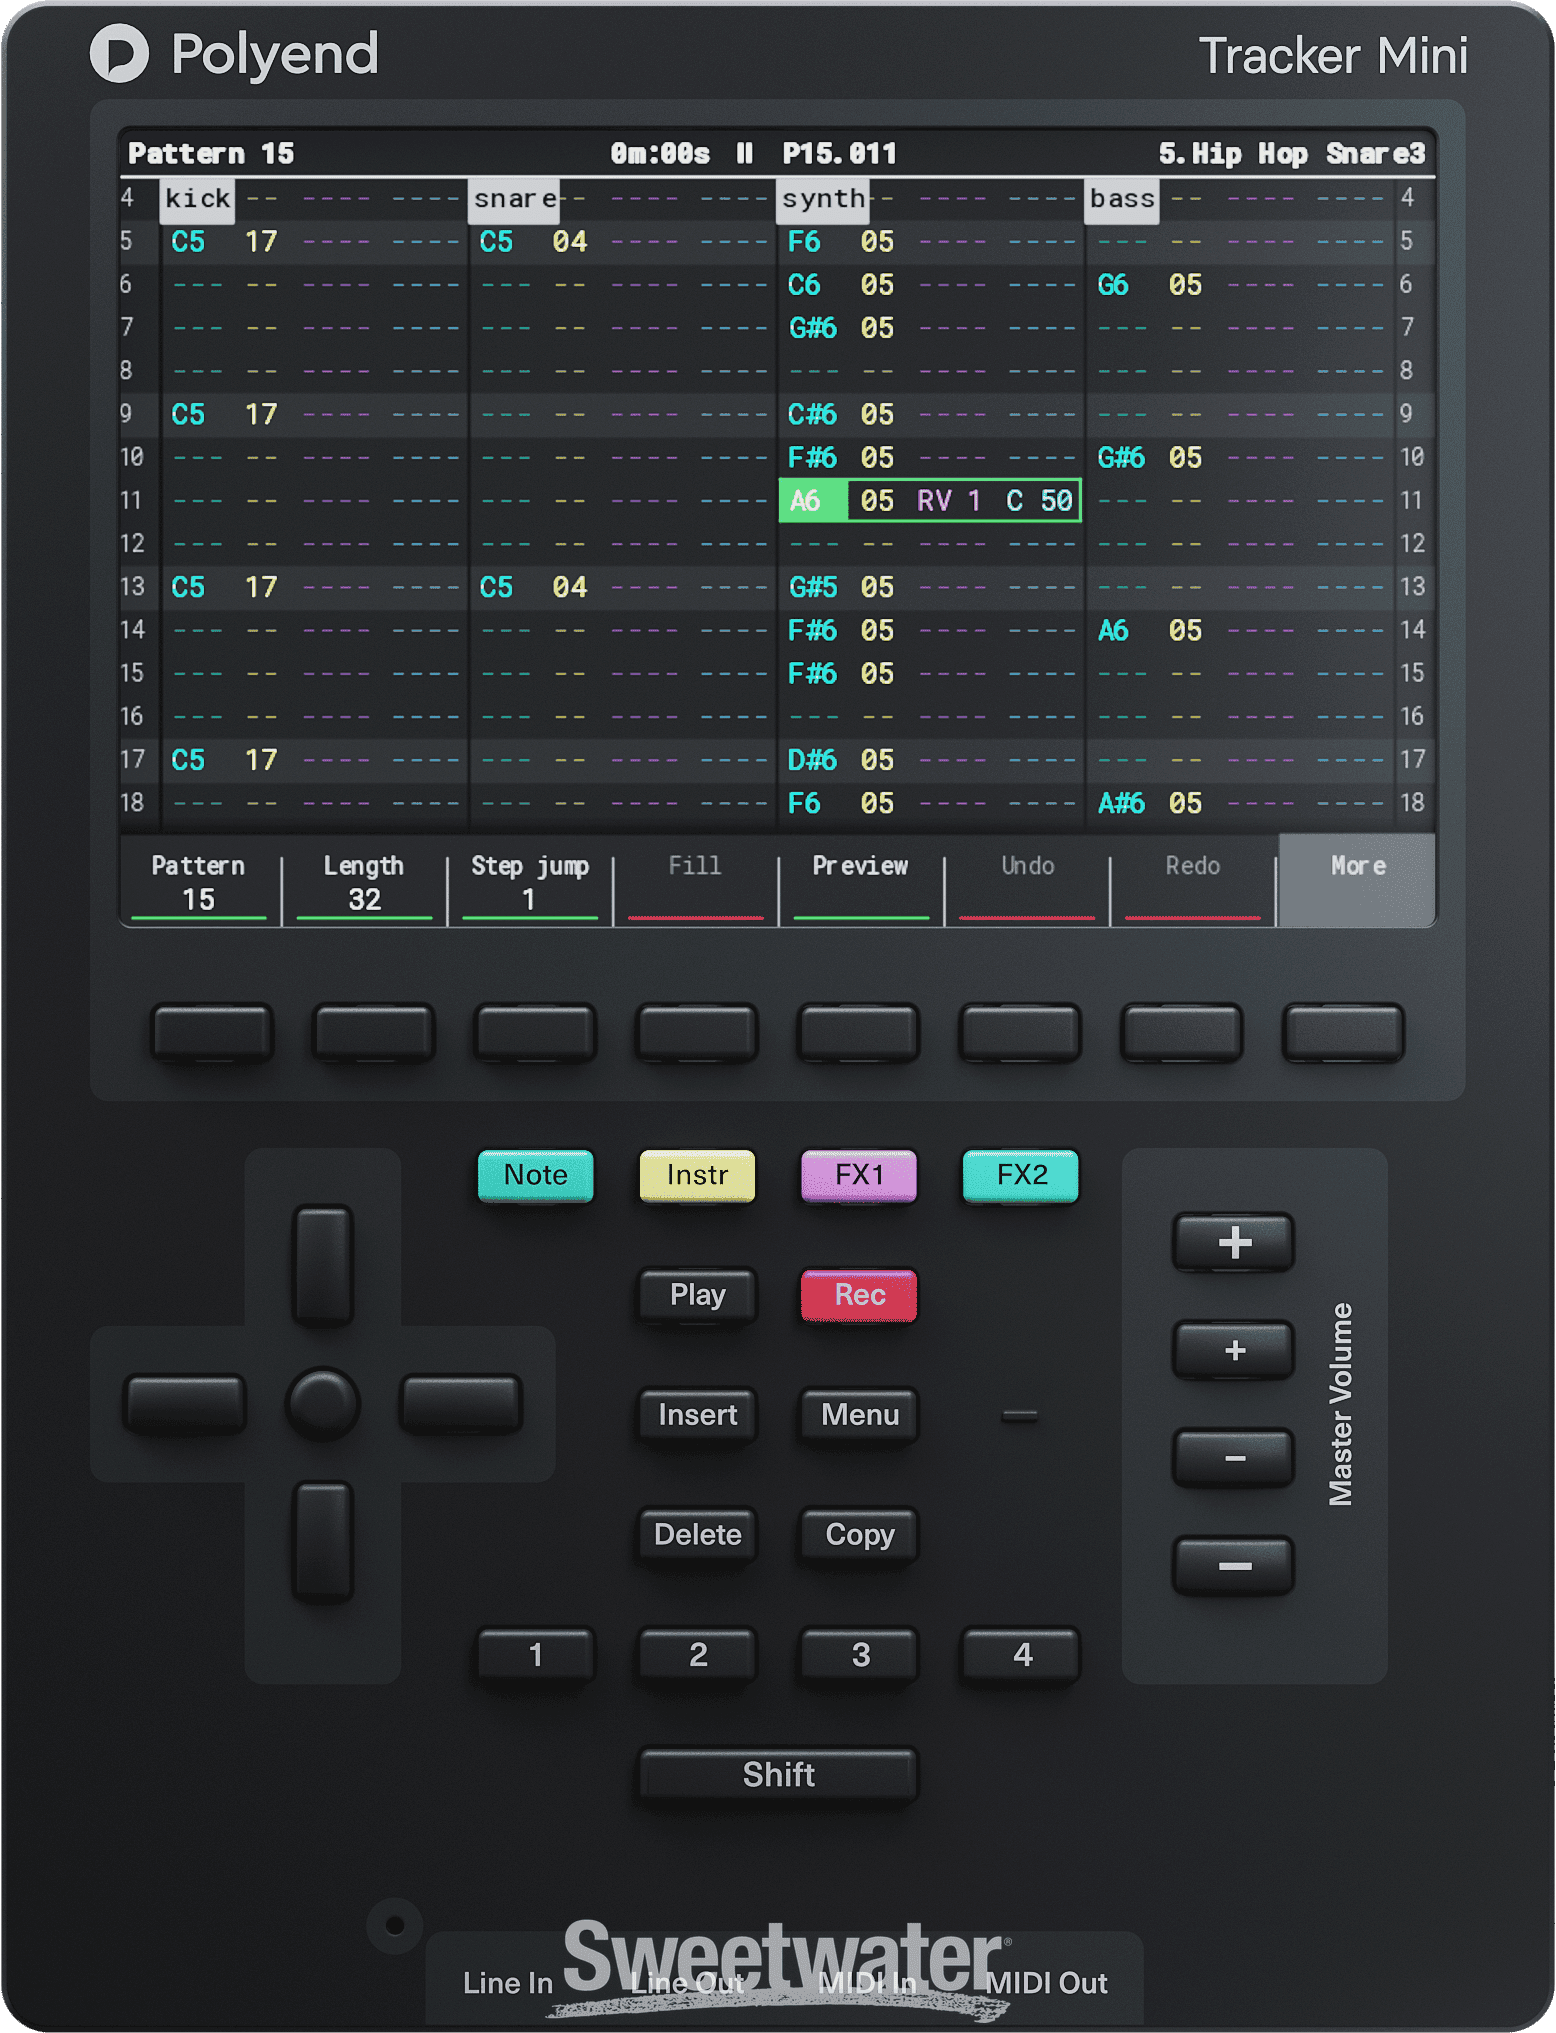Click the Insert button
The width and height of the screenshot is (1556, 2033).
pos(697,1415)
